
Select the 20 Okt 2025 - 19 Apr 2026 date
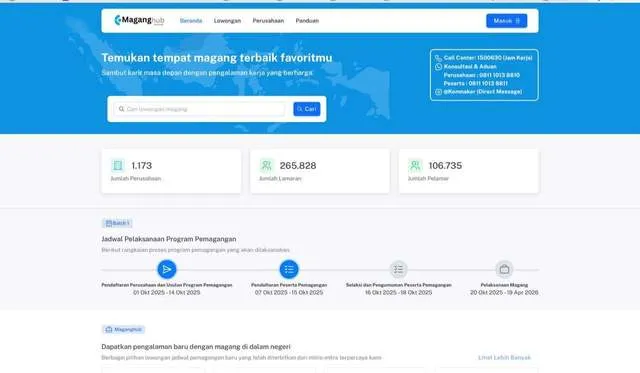coord(504,293)
